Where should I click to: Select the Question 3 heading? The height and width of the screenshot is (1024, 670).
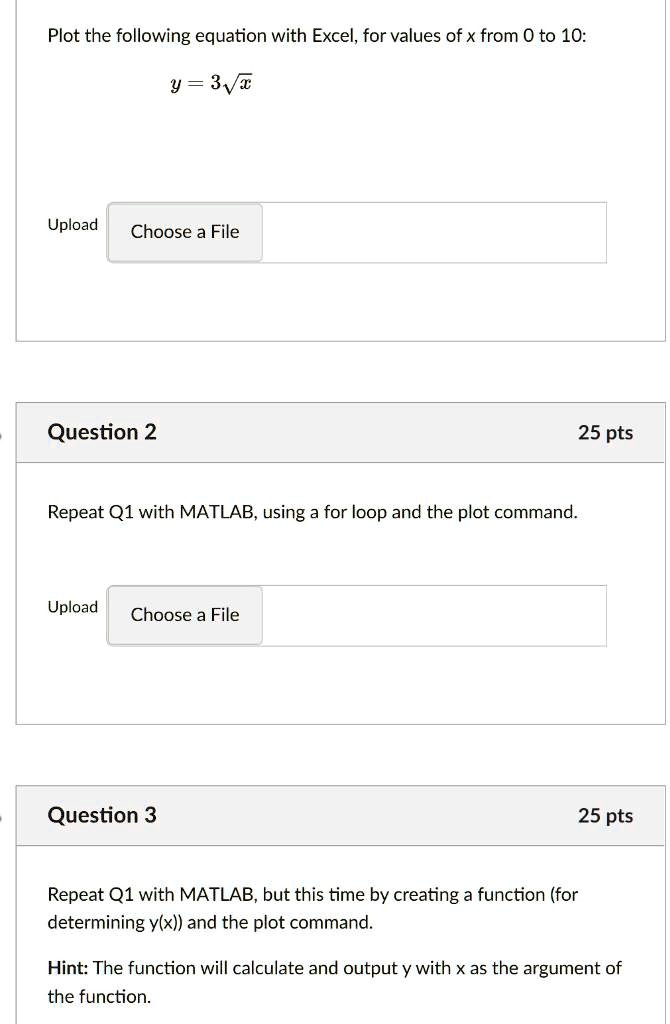click(x=102, y=815)
